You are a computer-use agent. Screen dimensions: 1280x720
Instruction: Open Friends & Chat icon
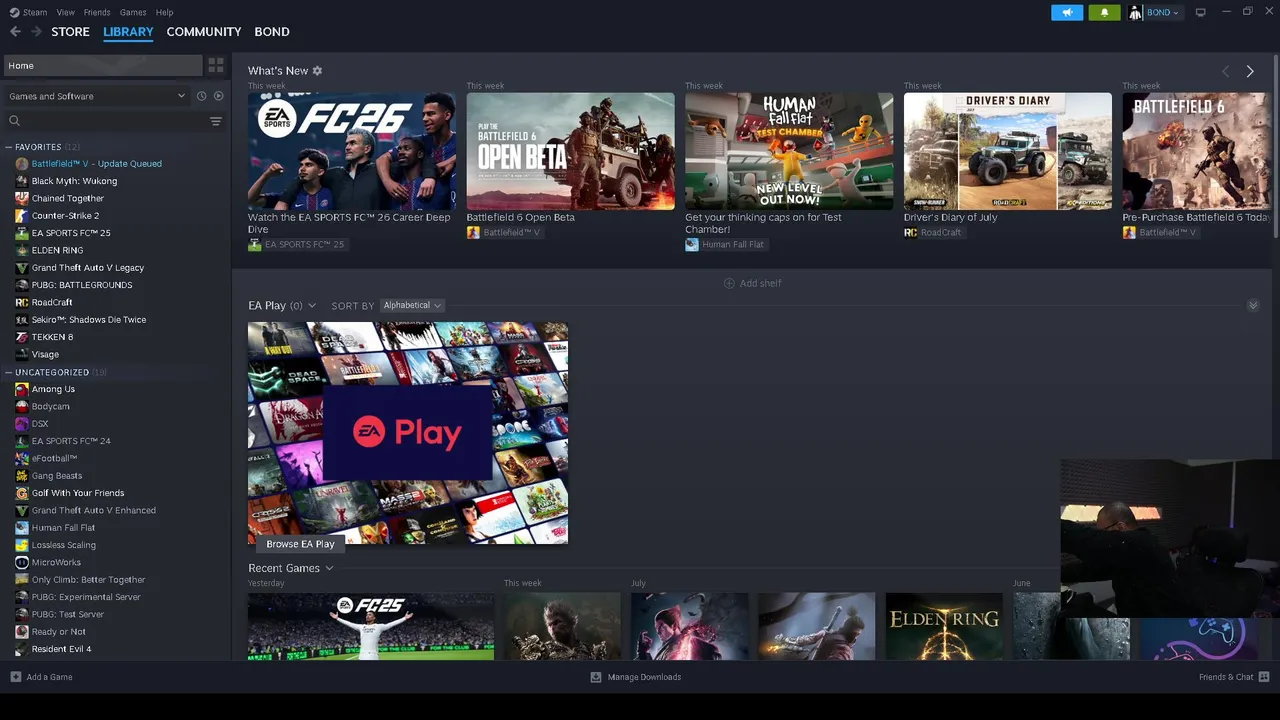click(1264, 677)
